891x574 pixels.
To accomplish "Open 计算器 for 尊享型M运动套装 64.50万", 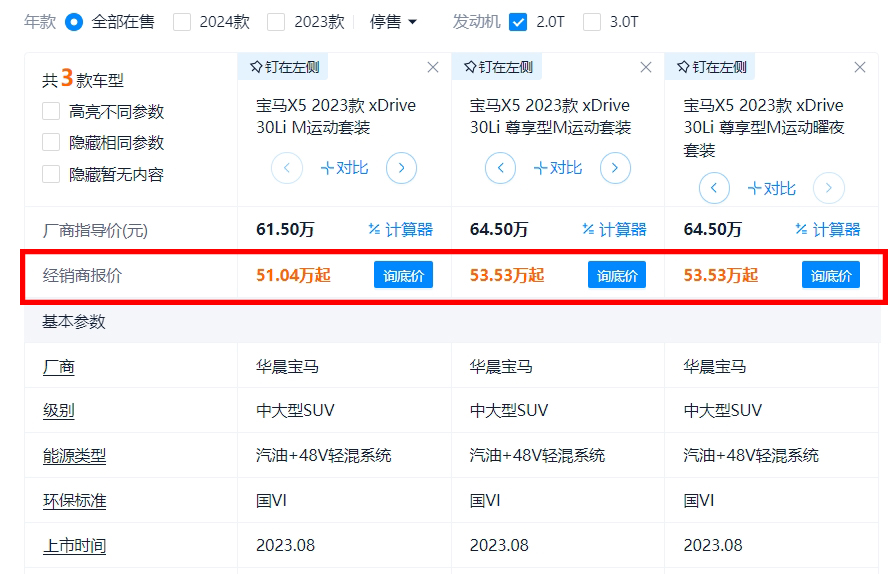I will point(614,230).
